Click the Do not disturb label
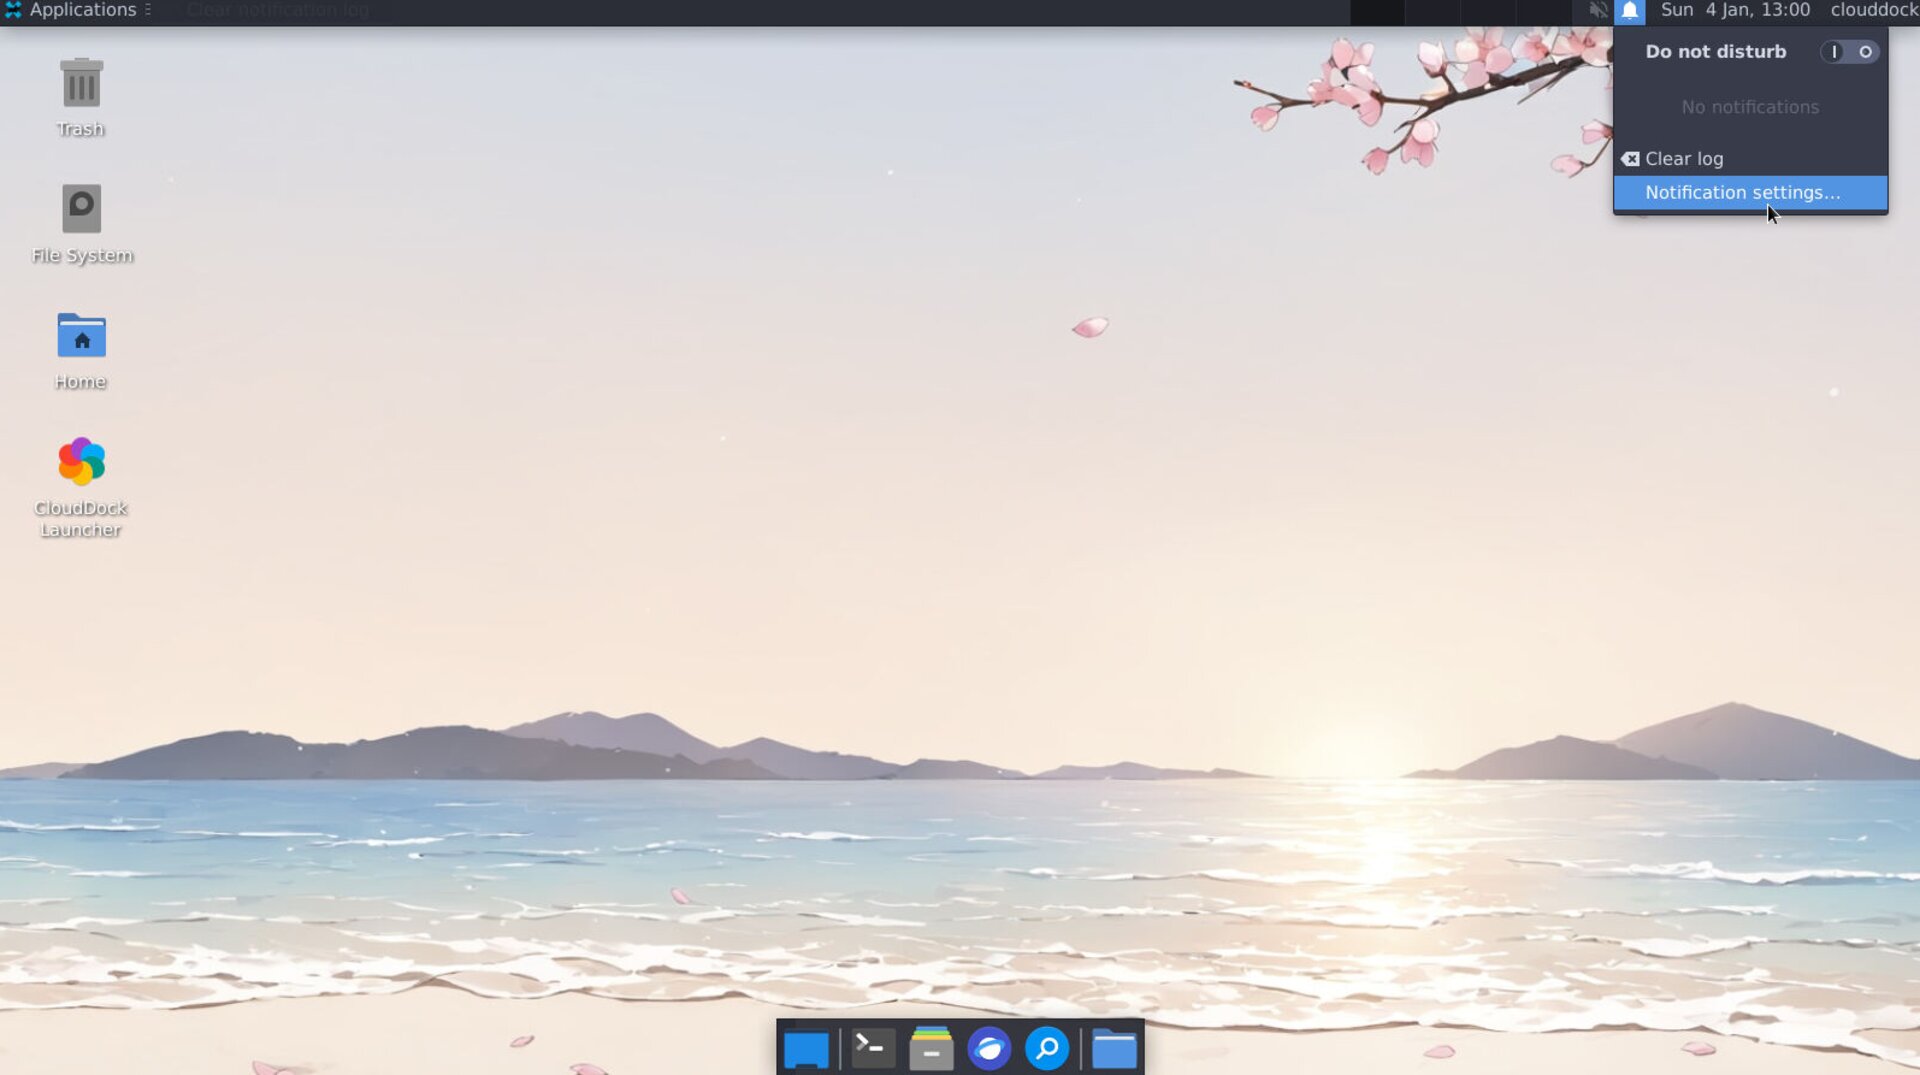This screenshot has width=1920, height=1075. point(1715,52)
